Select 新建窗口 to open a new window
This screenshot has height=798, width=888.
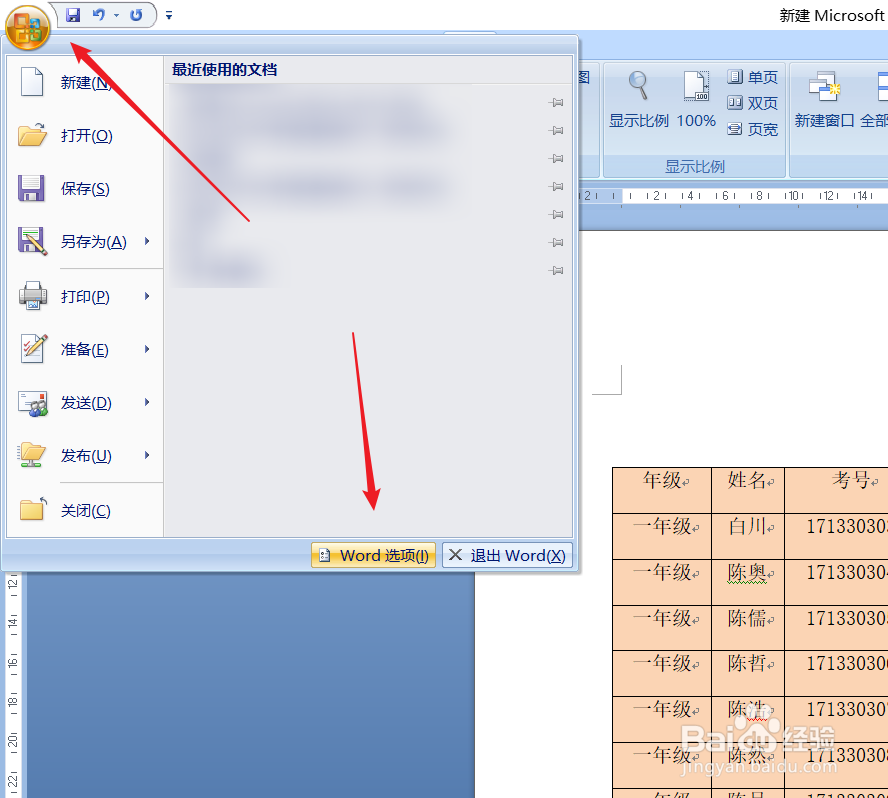pyautogui.click(x=822, y=97)
